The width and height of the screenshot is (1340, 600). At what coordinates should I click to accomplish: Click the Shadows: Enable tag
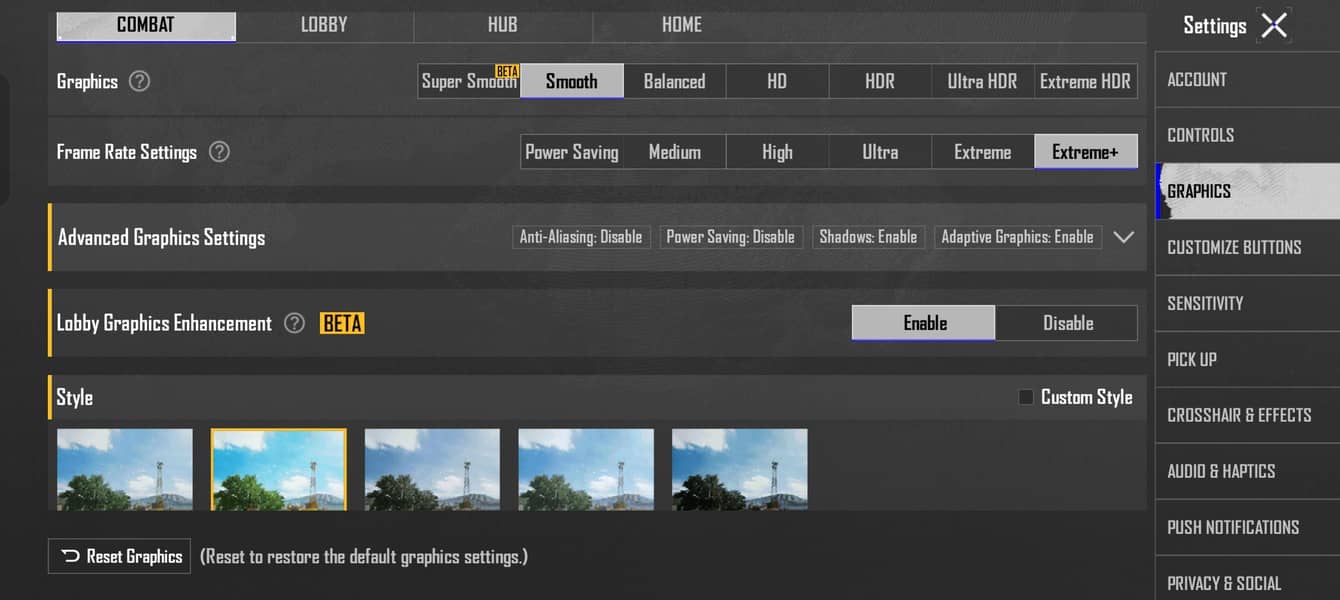pos(868,237)
